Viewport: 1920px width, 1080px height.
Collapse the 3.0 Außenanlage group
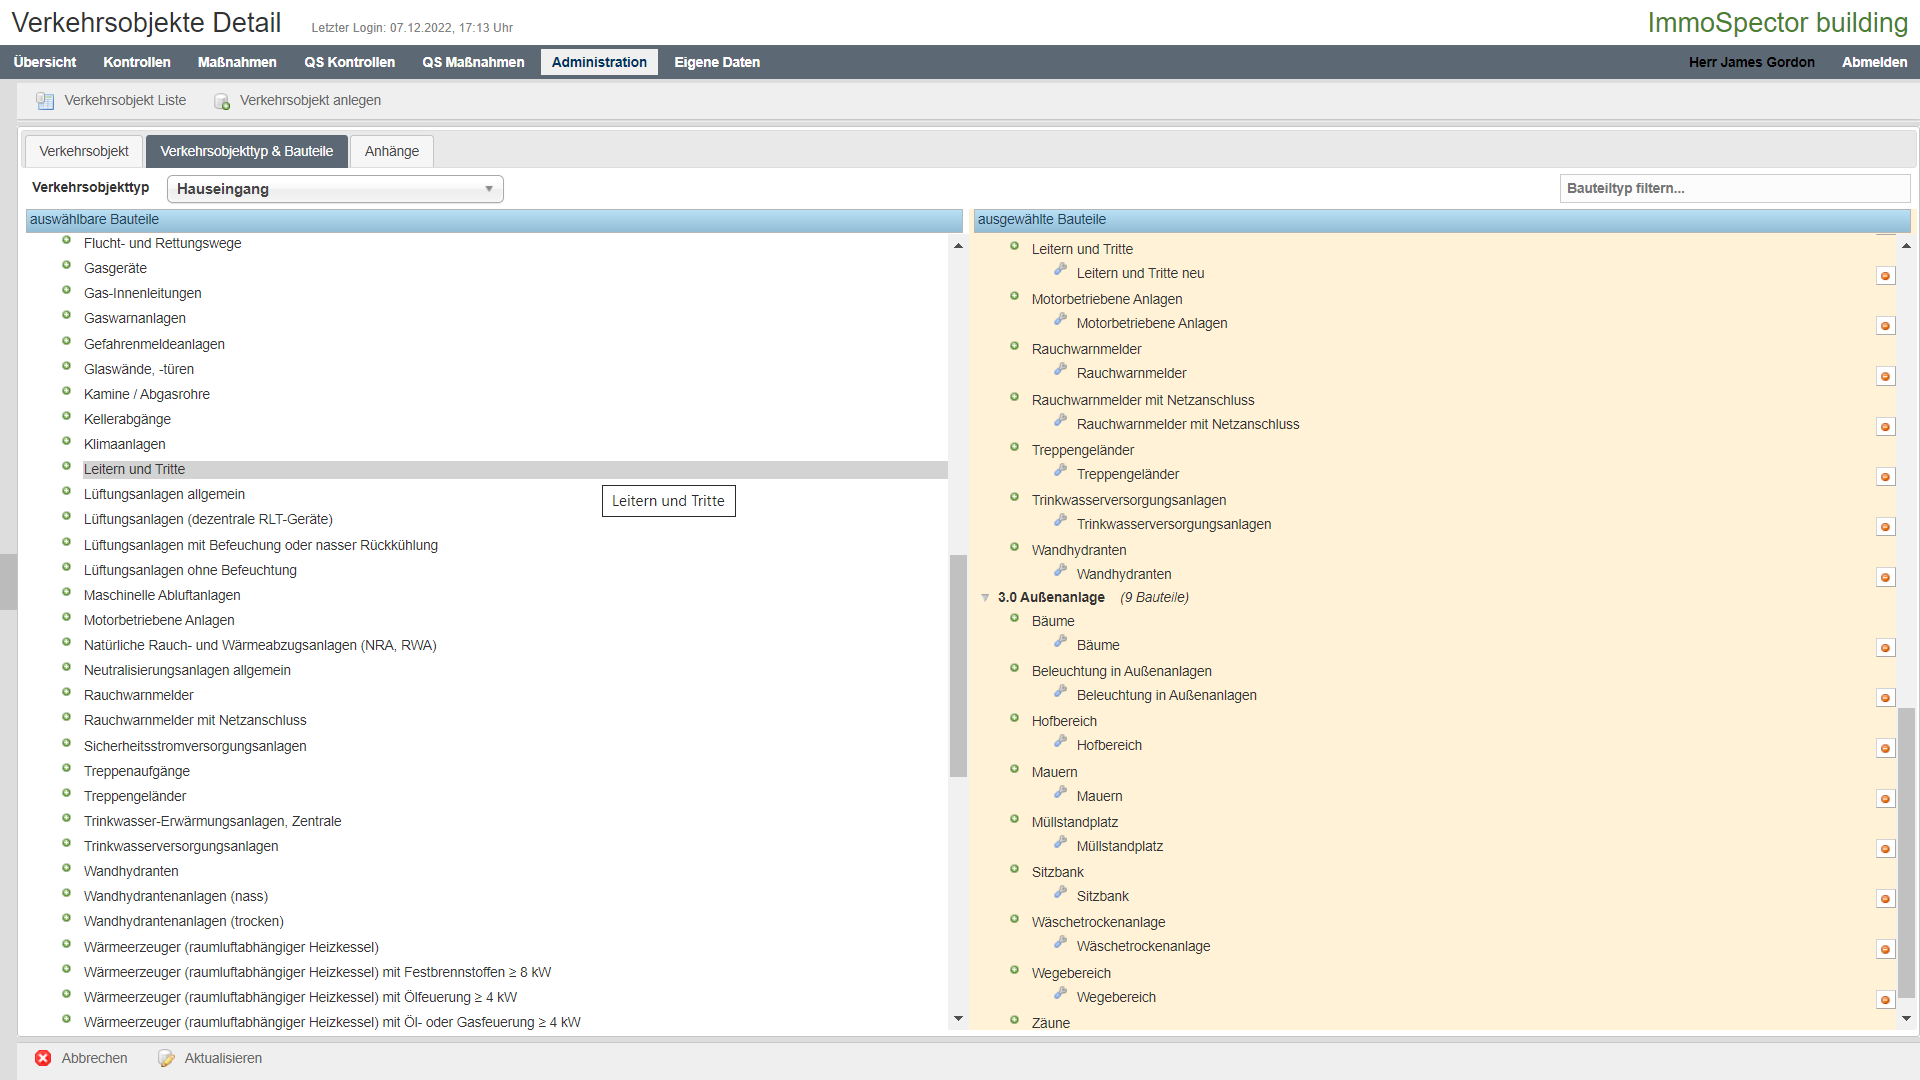(985, 598)
